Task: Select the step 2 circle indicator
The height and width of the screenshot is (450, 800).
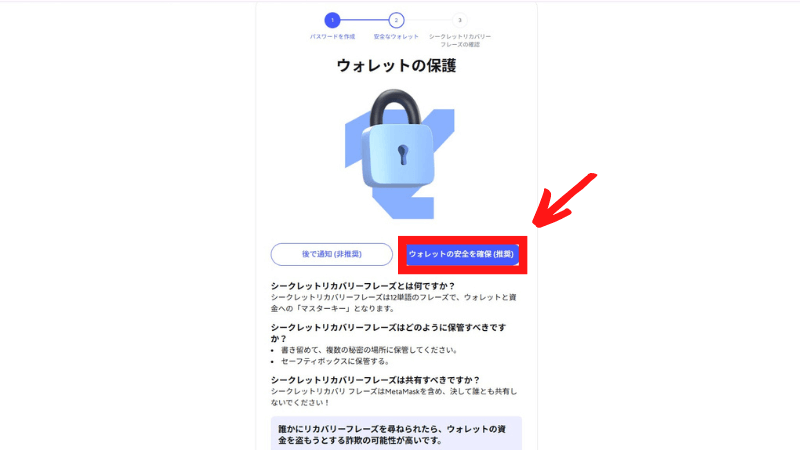Action: coord(396,20)
